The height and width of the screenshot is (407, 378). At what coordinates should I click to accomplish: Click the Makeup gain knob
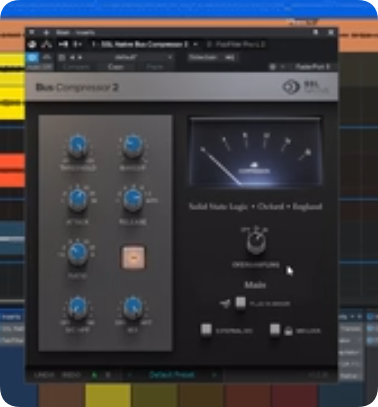(133, 146)
